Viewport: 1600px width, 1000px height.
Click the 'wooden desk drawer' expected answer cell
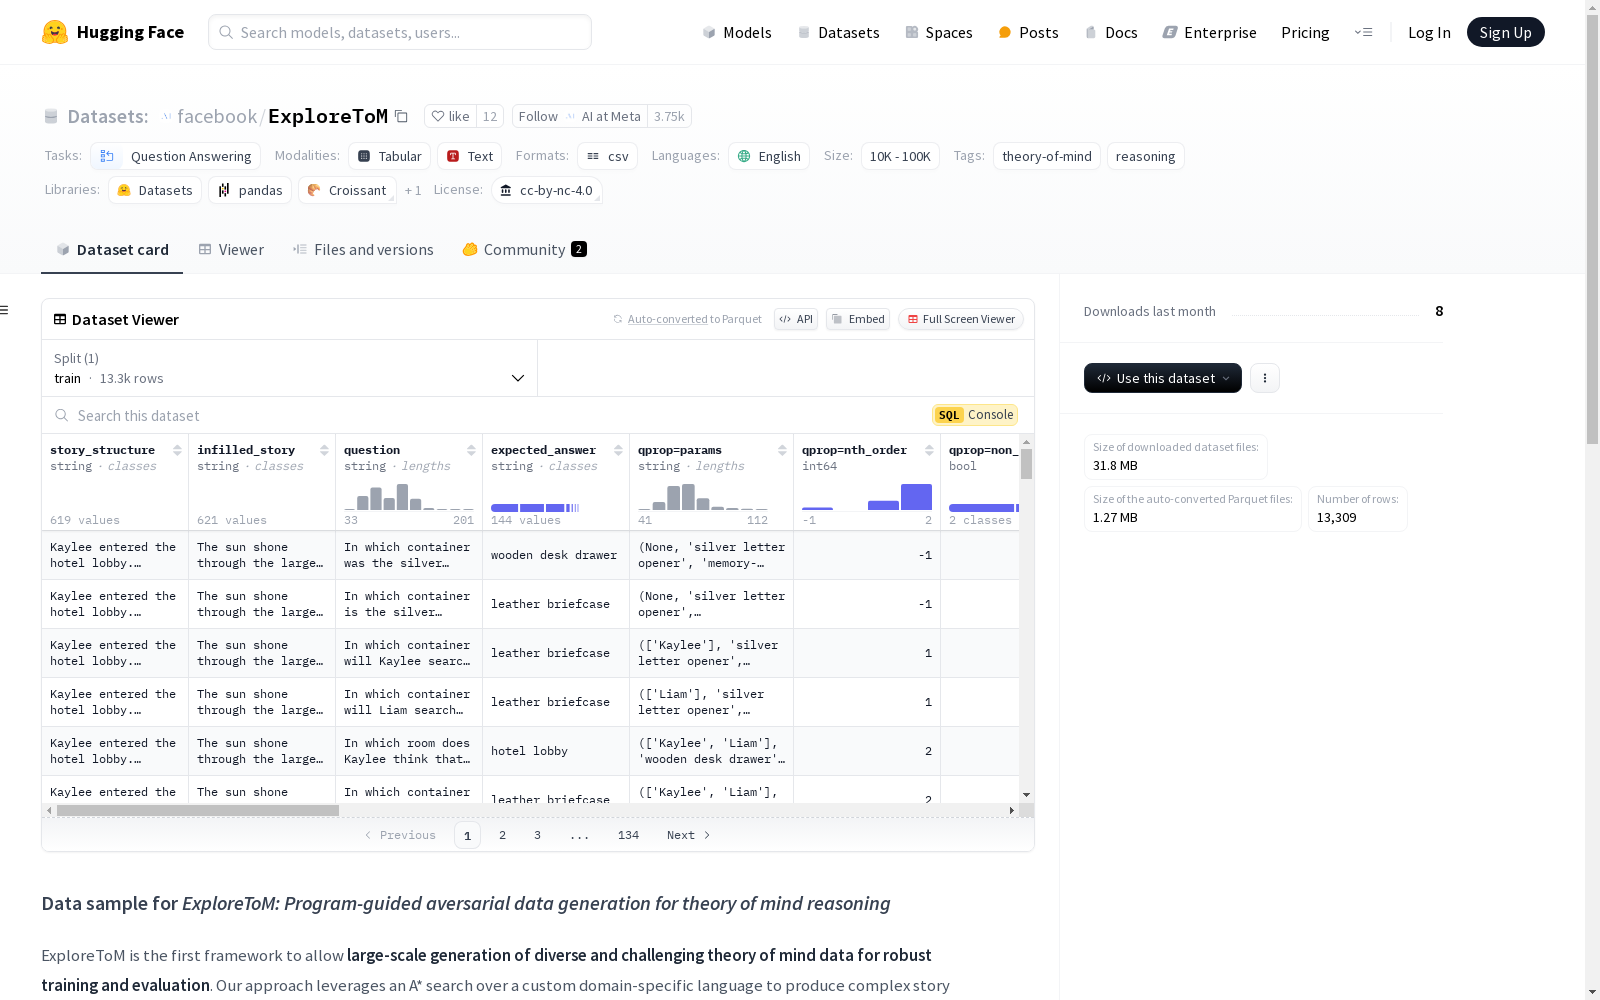556,555
